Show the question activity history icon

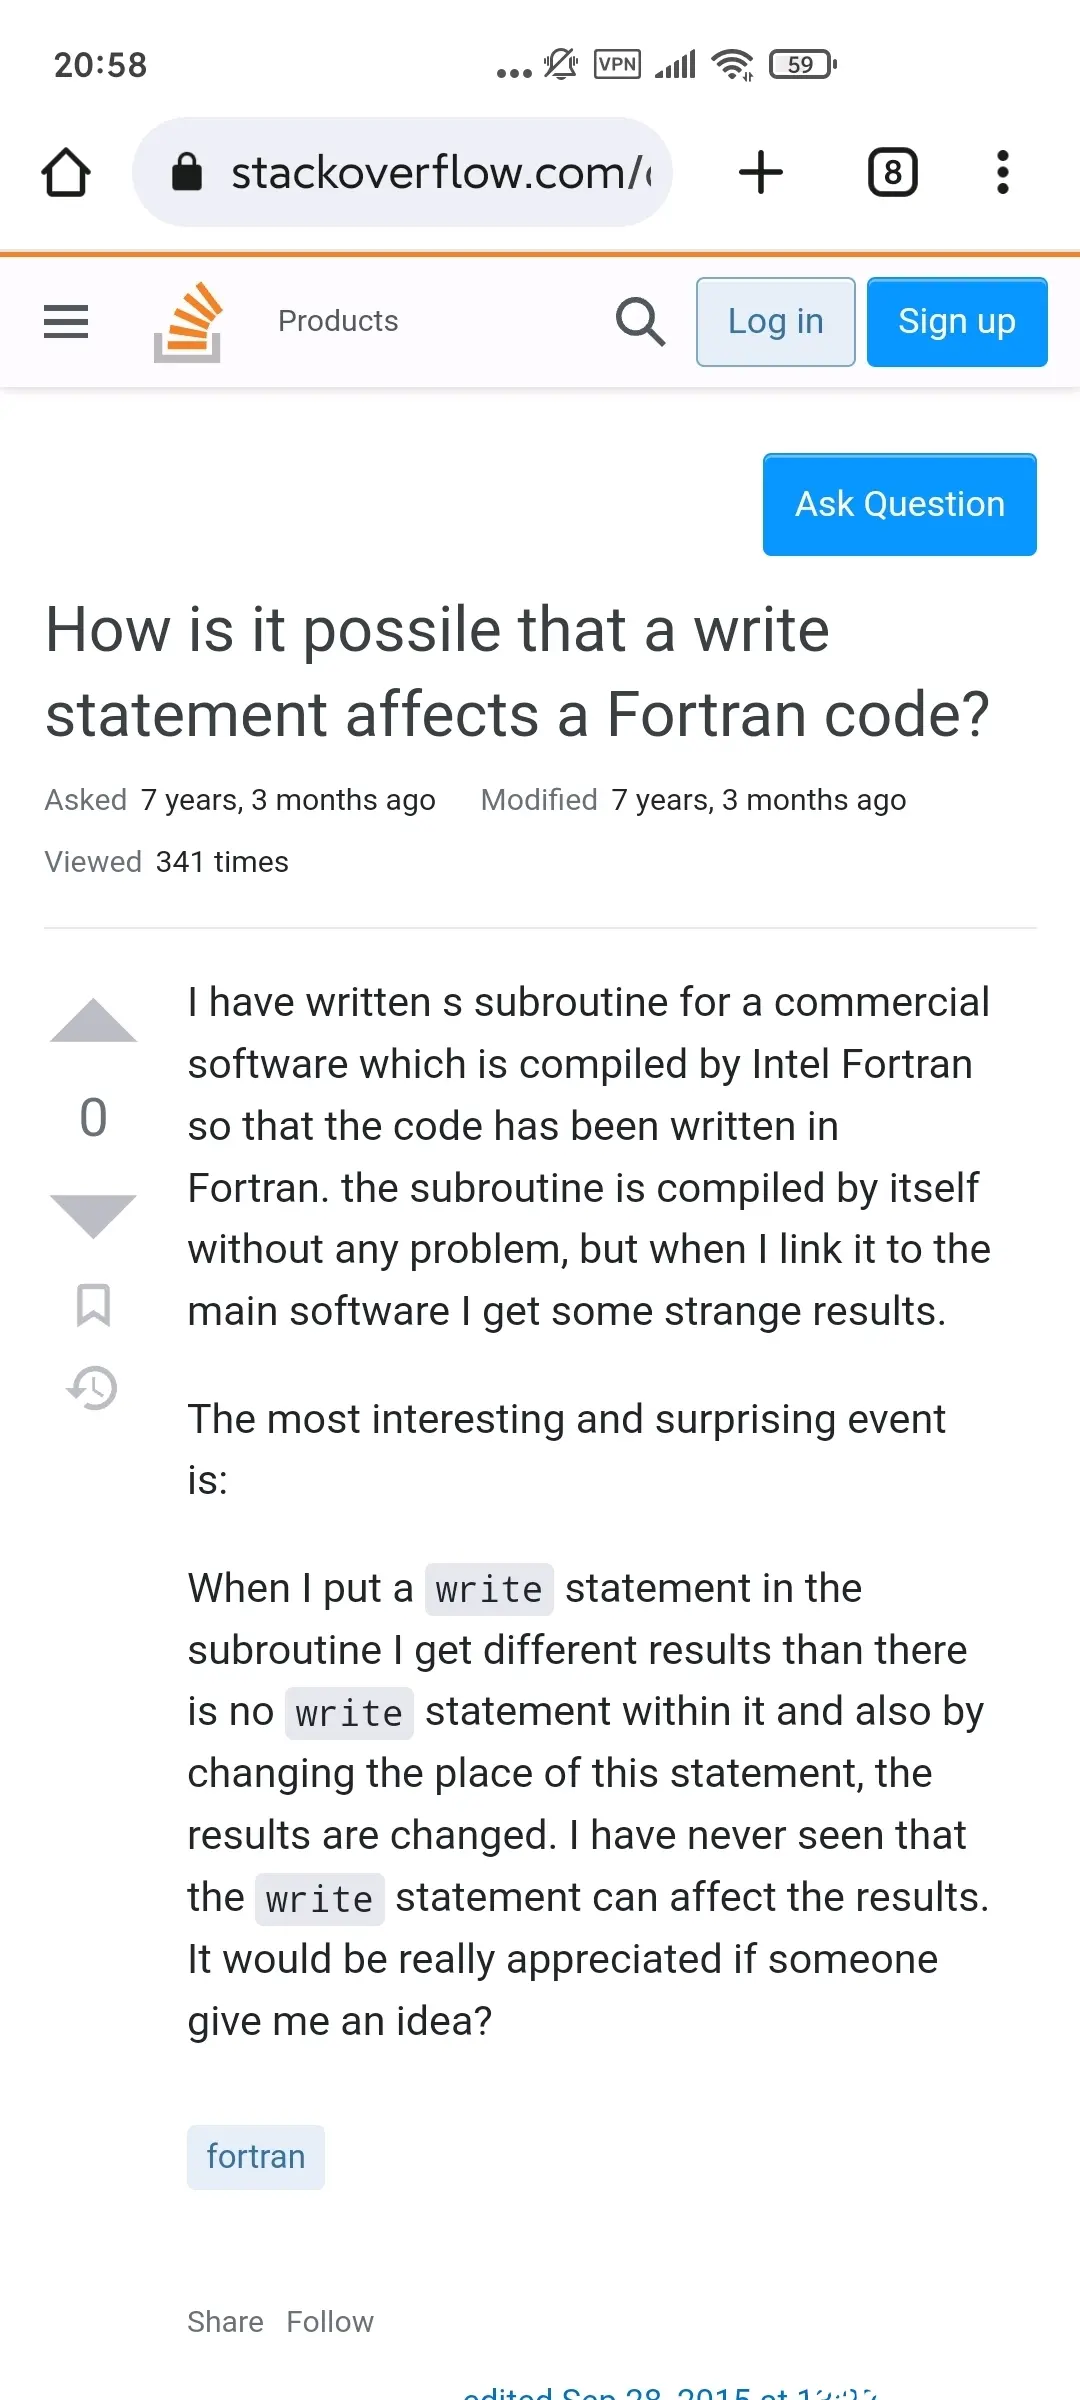pos(93,1388)
